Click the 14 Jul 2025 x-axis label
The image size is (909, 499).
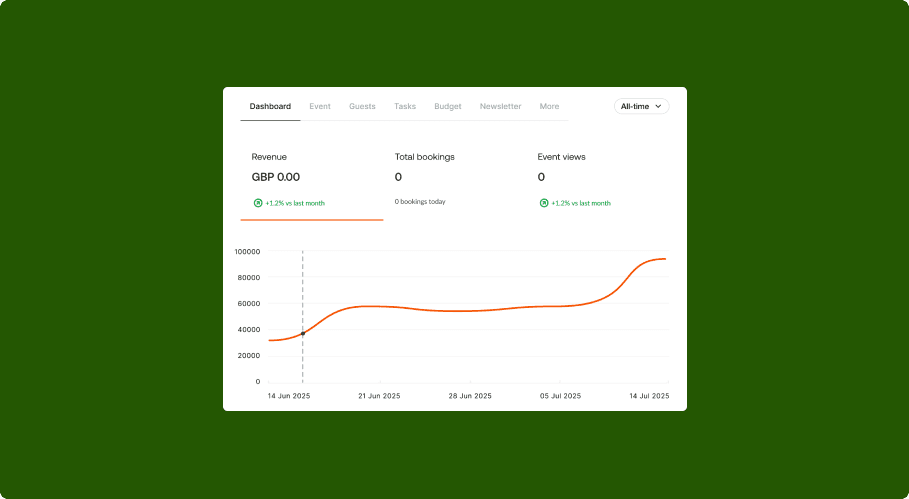[649, 396]
